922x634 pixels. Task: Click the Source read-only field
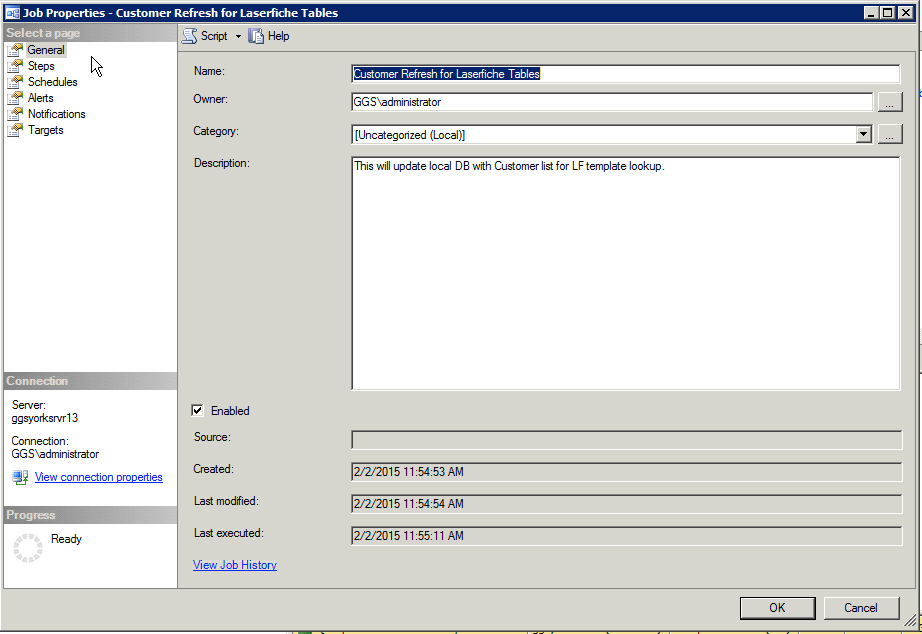coord(627,440)
